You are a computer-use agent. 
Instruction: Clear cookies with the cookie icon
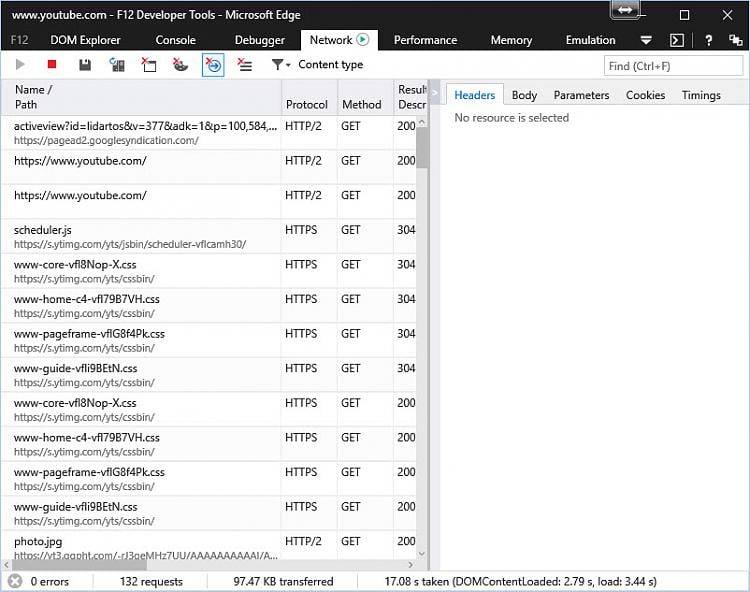(180, 65)
